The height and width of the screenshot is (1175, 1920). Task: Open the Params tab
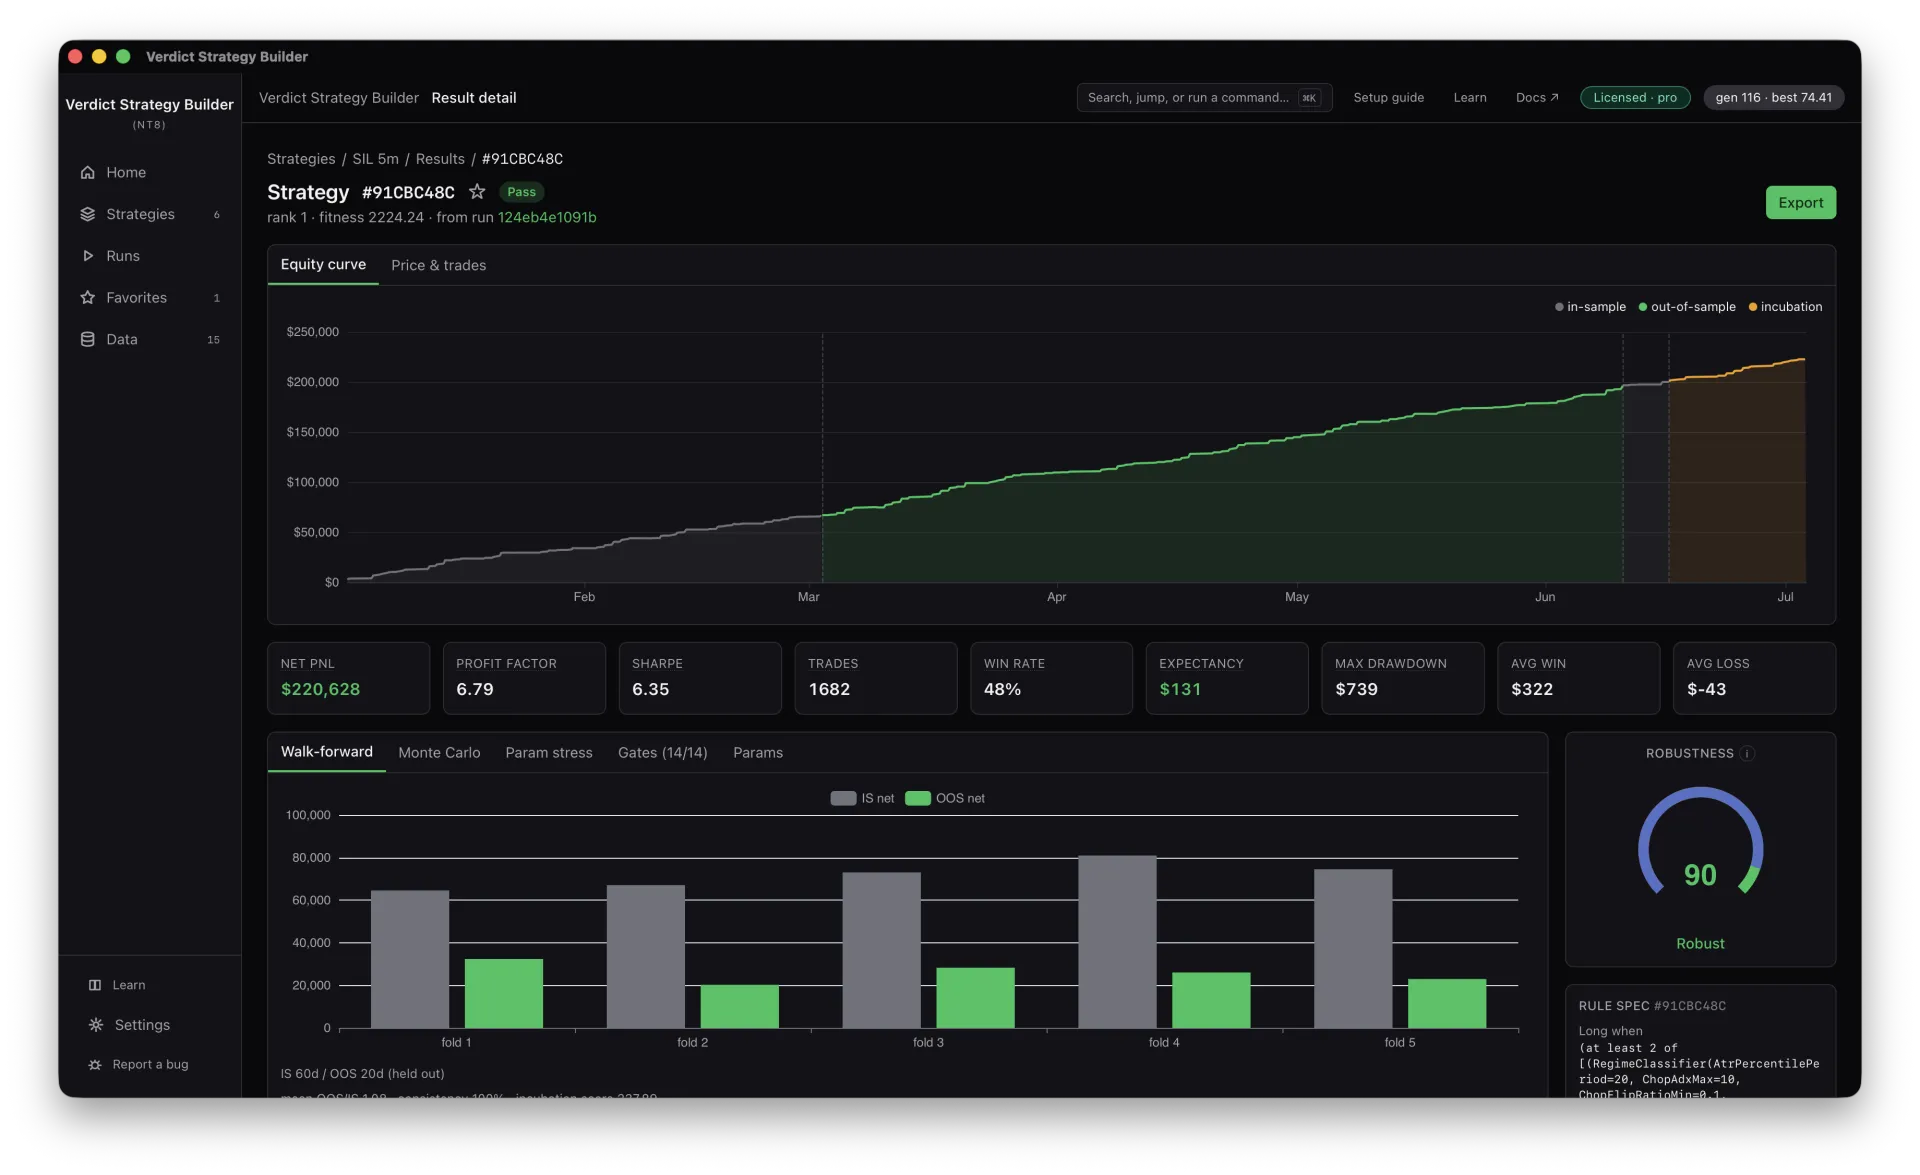pos(758,753)
